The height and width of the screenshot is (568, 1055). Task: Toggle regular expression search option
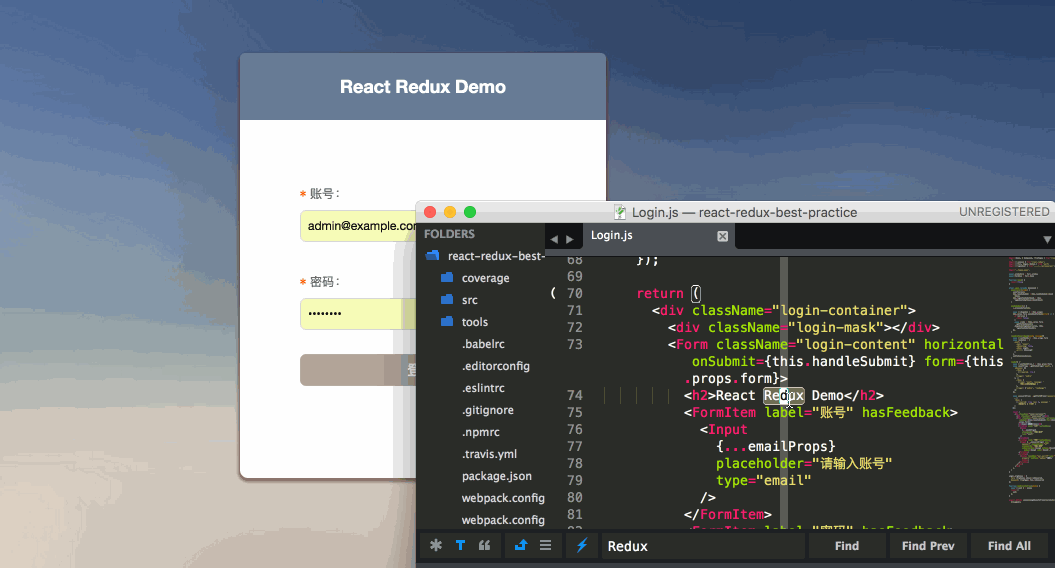point(436,546)
